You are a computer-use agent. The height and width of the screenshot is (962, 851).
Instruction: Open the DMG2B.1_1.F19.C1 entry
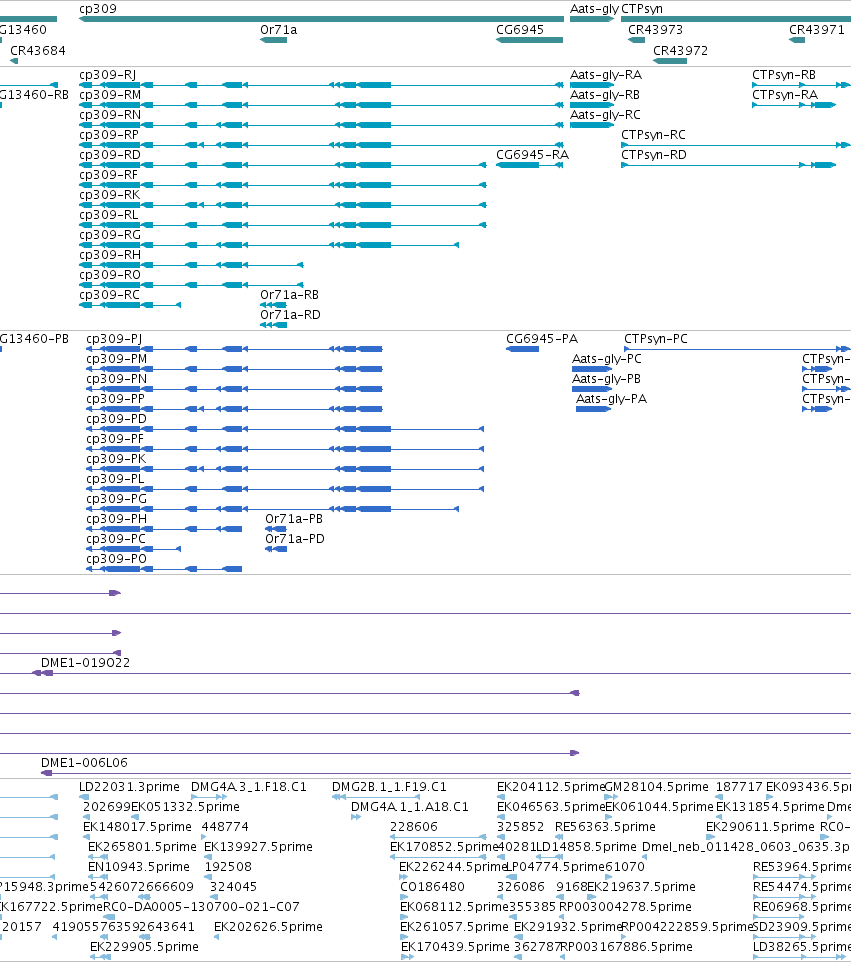[389, 787]
